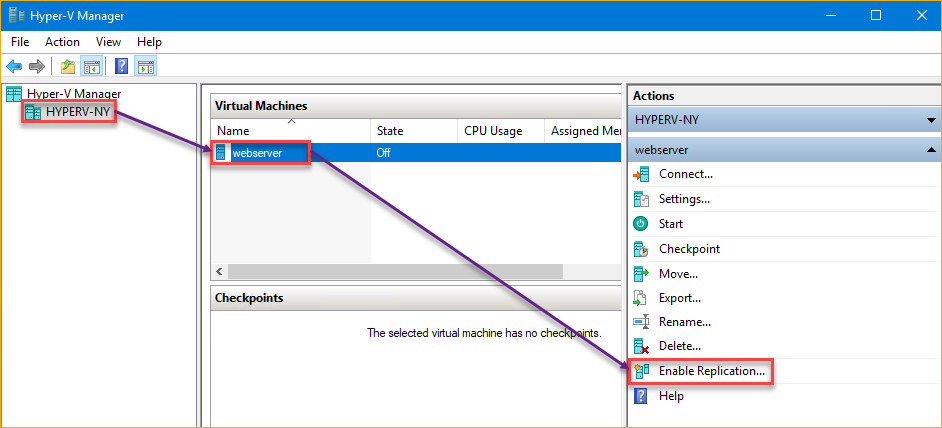Click the horizontal scrollbar left arrow
The image size is (942, 428).
(x=219, y=272)
